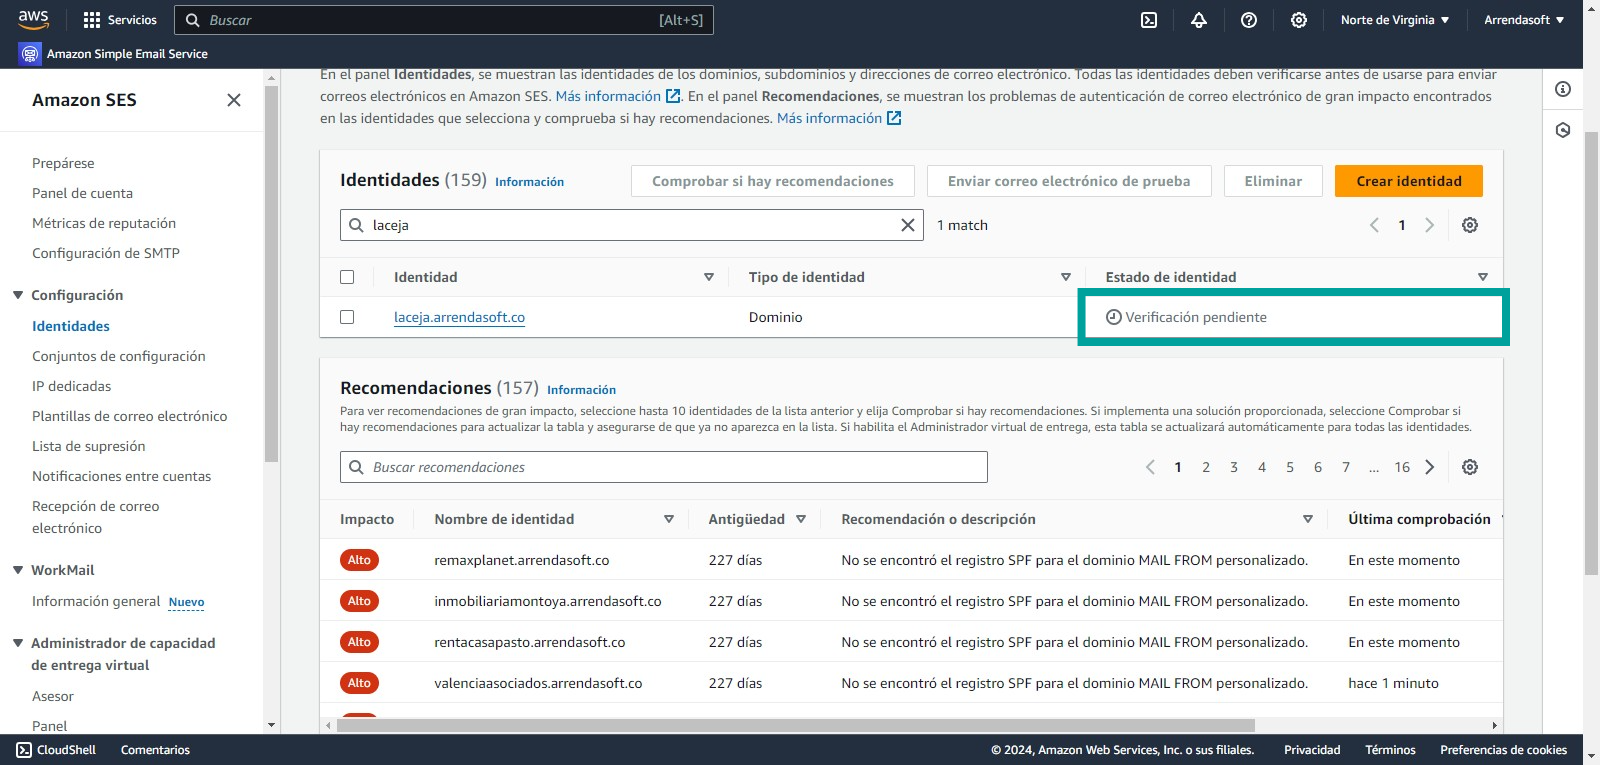
Task: Open the Servicios grid menu
Action: tap(120, 20)
